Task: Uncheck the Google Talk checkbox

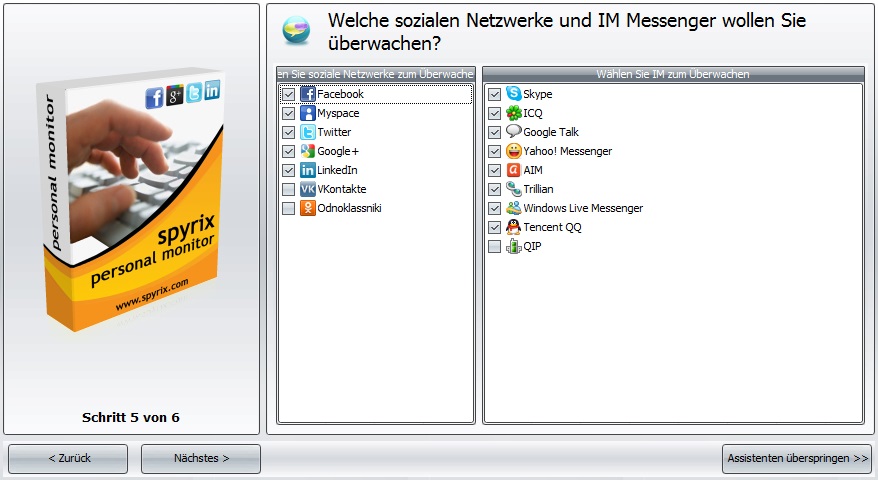Action: point(494,132)
